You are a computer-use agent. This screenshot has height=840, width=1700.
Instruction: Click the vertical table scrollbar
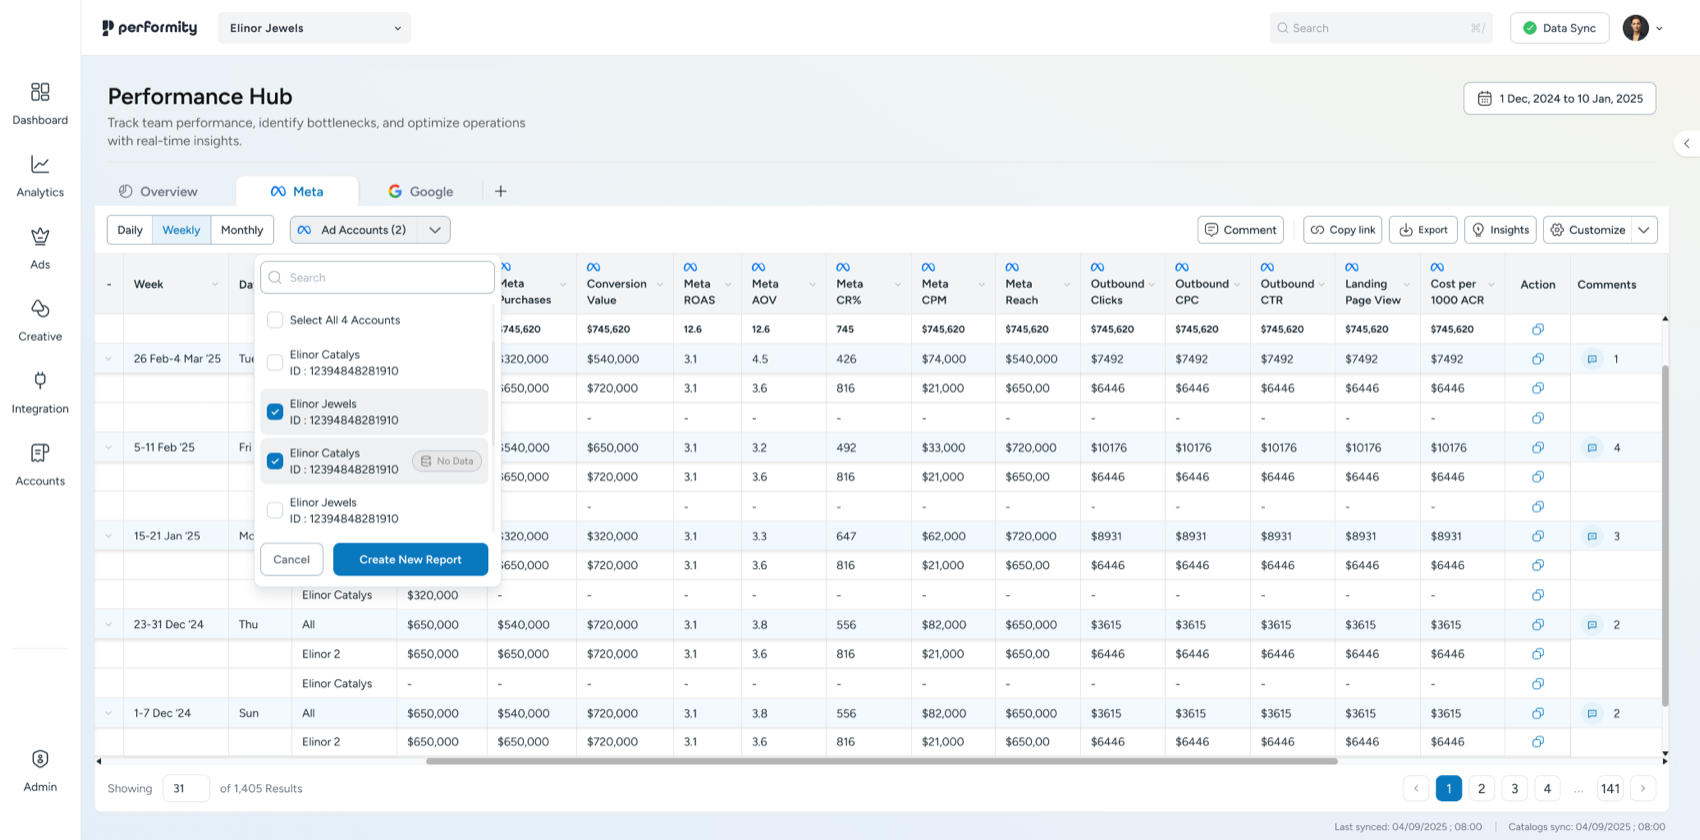tap(1665, 535)
